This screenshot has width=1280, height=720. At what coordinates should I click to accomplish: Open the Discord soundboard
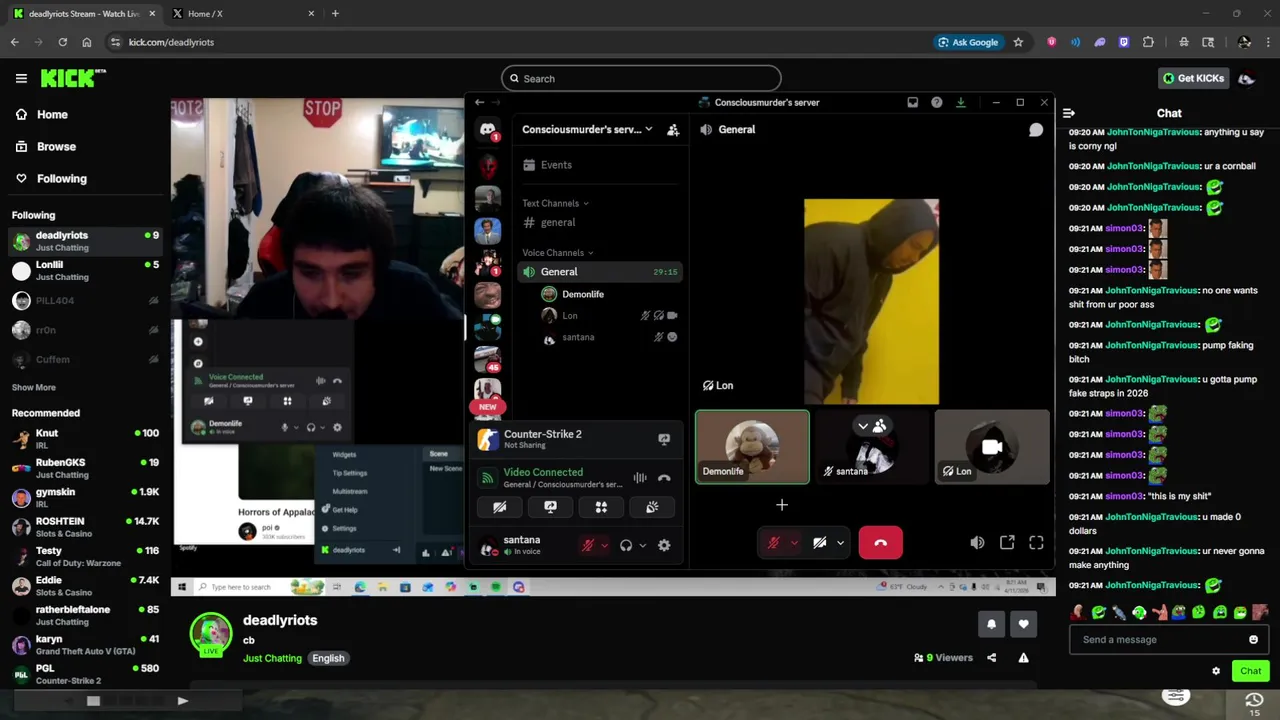pyautogui.click(x=652, y=507)
